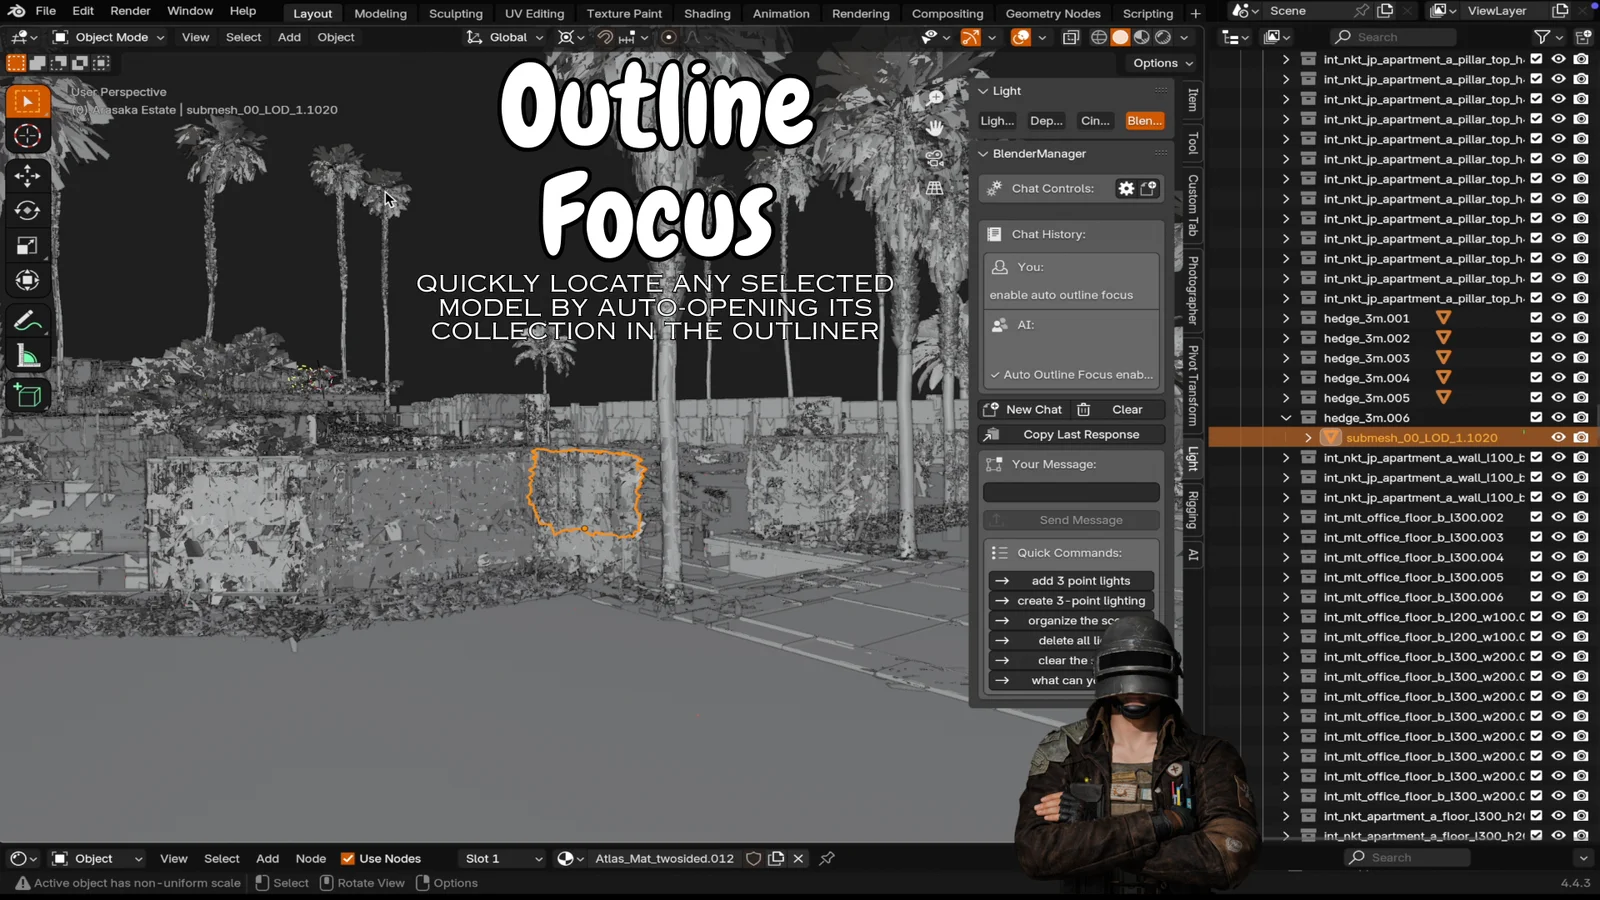Hide submesh_00_LOD_1.1020 in the outliner
The height and width of the screenshot is (900, 1600).
click(x=1558, y=437)
